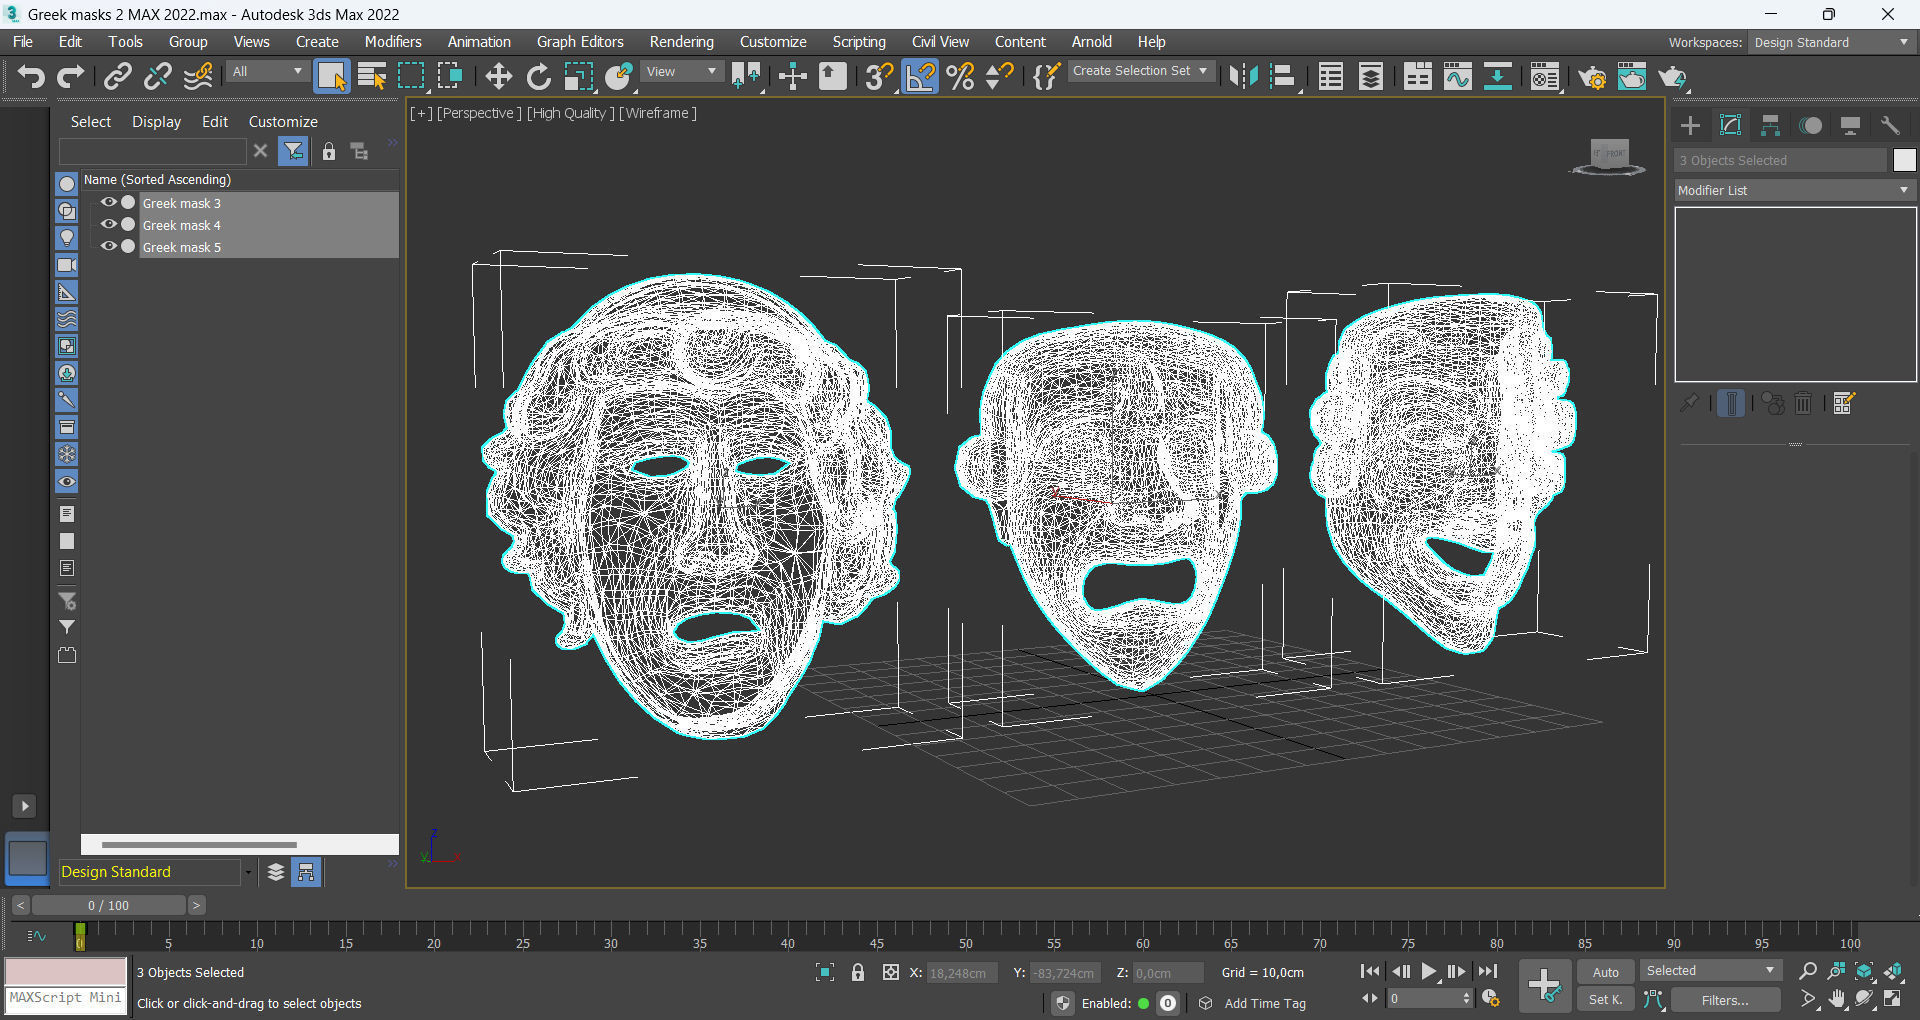The image size is (1920, 1020).
Task: Open the reference coordinate View dropdown
Action: [x=682, y=72]
